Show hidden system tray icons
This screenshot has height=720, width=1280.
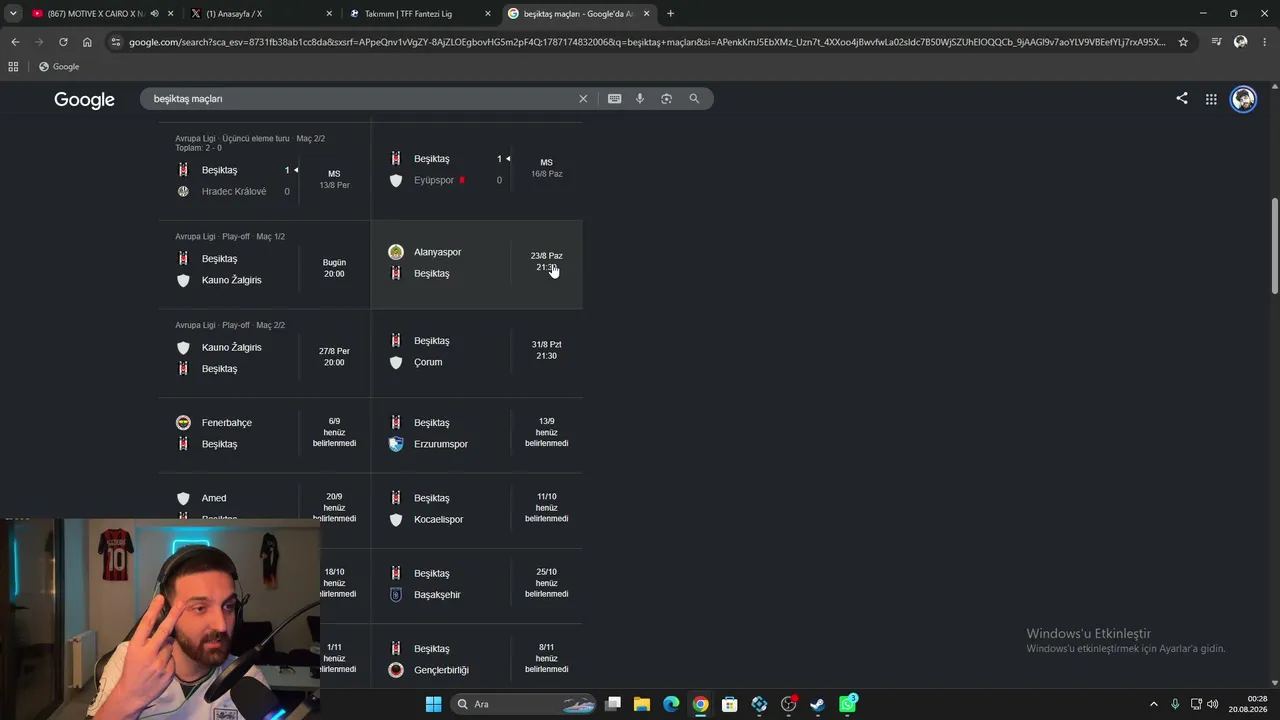[x=1153, y=704]
